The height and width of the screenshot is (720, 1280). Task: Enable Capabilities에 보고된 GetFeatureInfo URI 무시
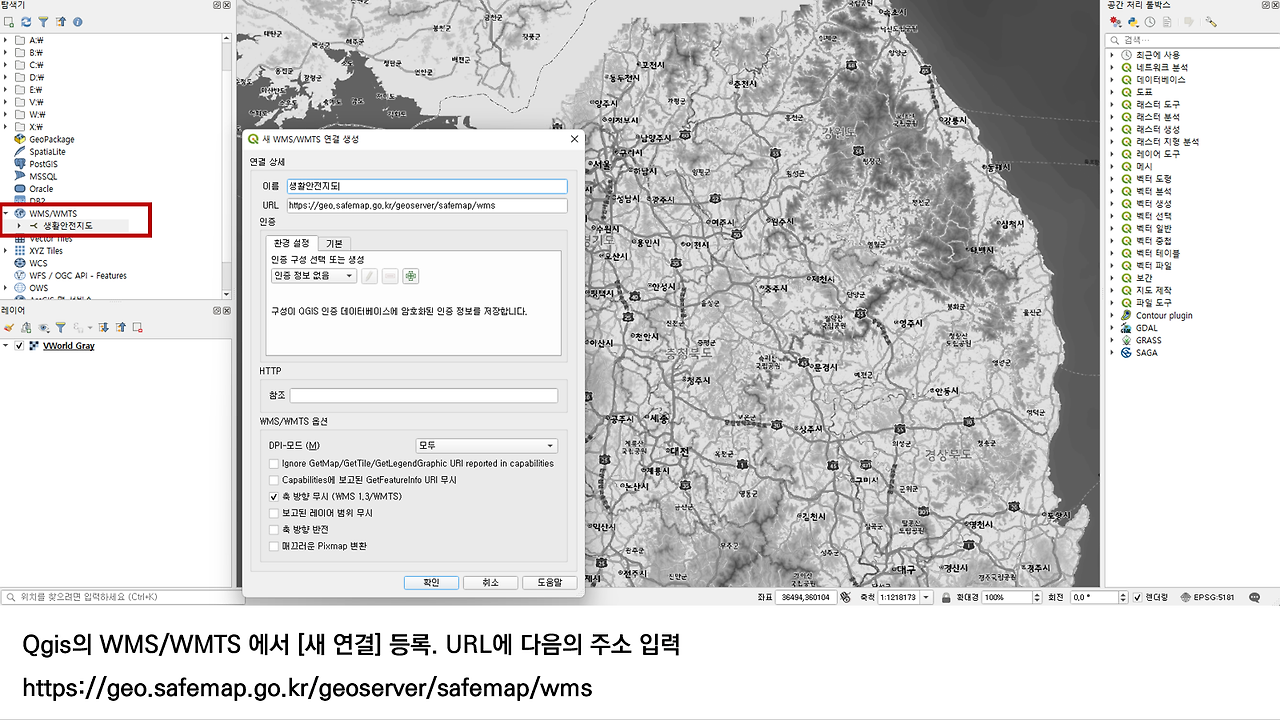pos(274,479)
